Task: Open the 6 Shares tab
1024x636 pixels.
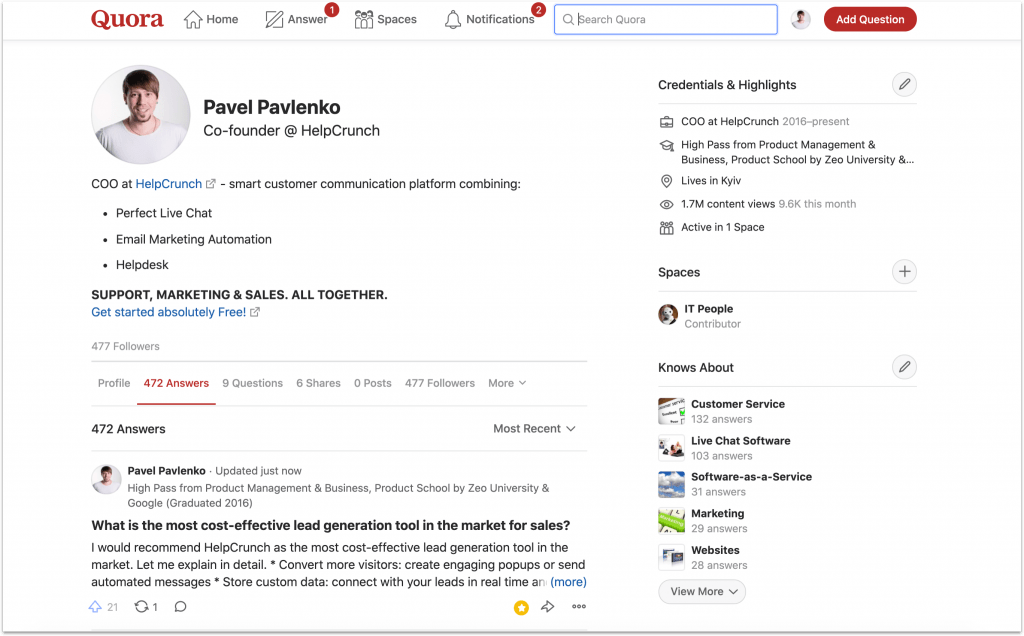Action: pos(319,383)
